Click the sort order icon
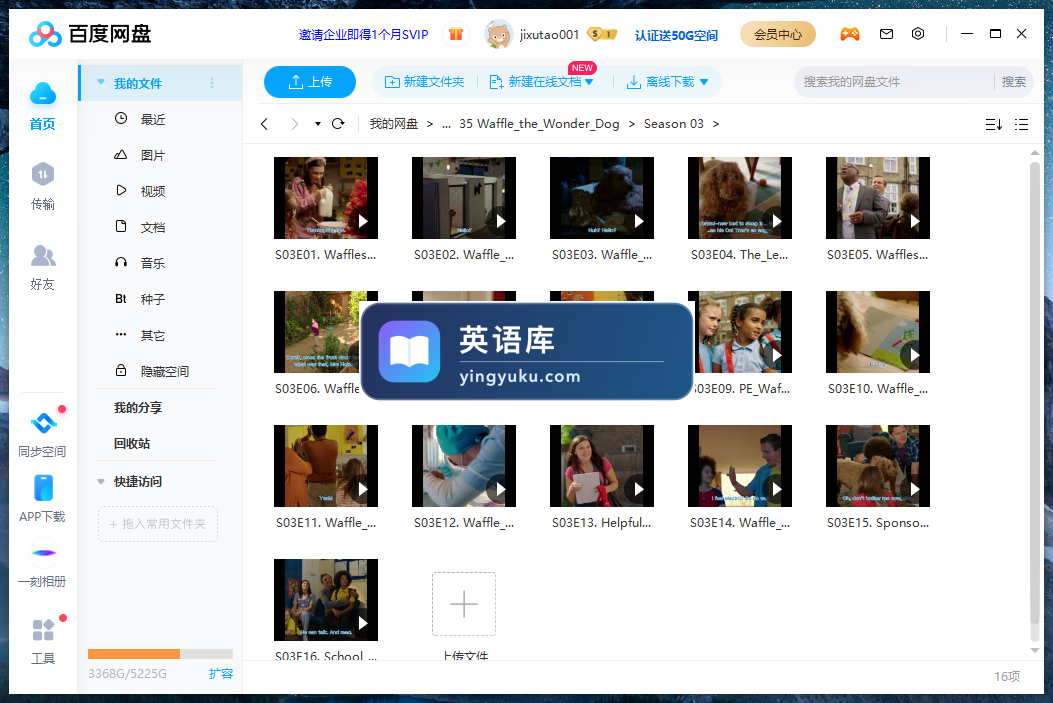The image size is (1053, 703). click(994, 124)
